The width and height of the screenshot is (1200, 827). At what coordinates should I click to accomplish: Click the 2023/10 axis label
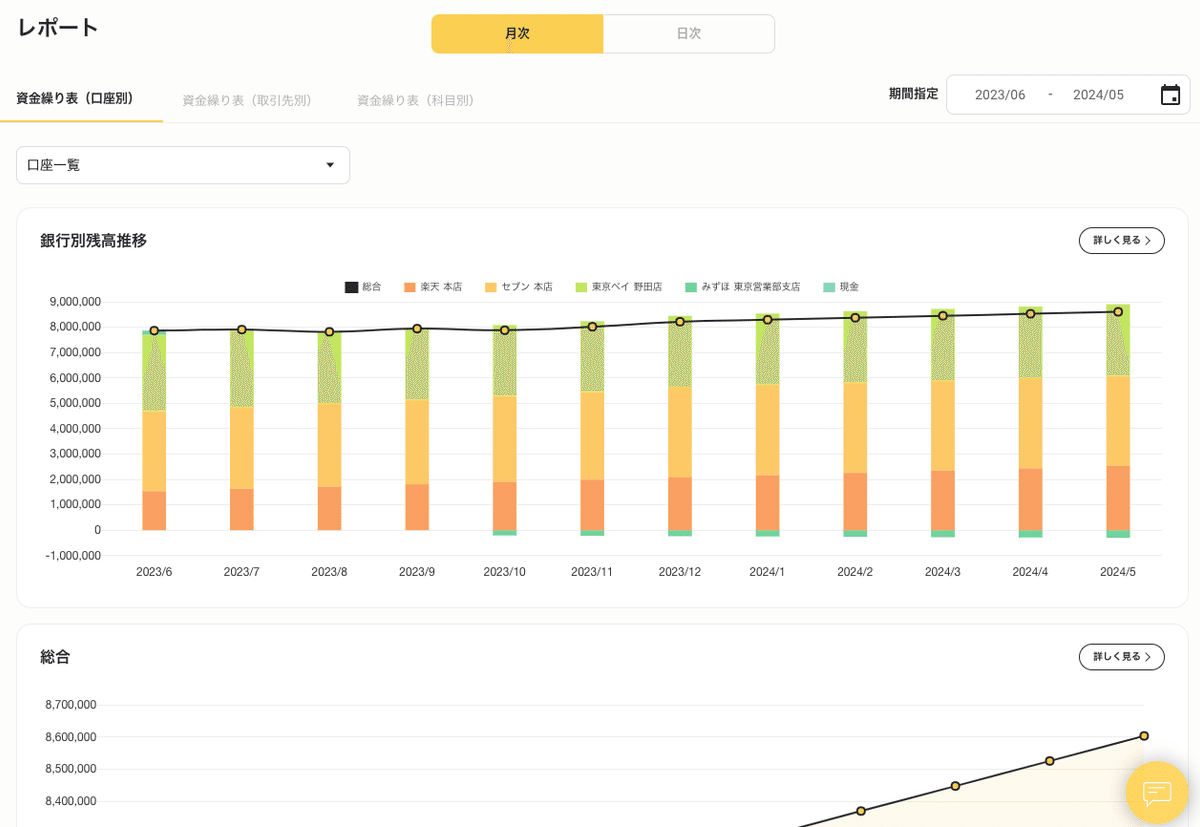pyautogui.click(x=504, y=572)
